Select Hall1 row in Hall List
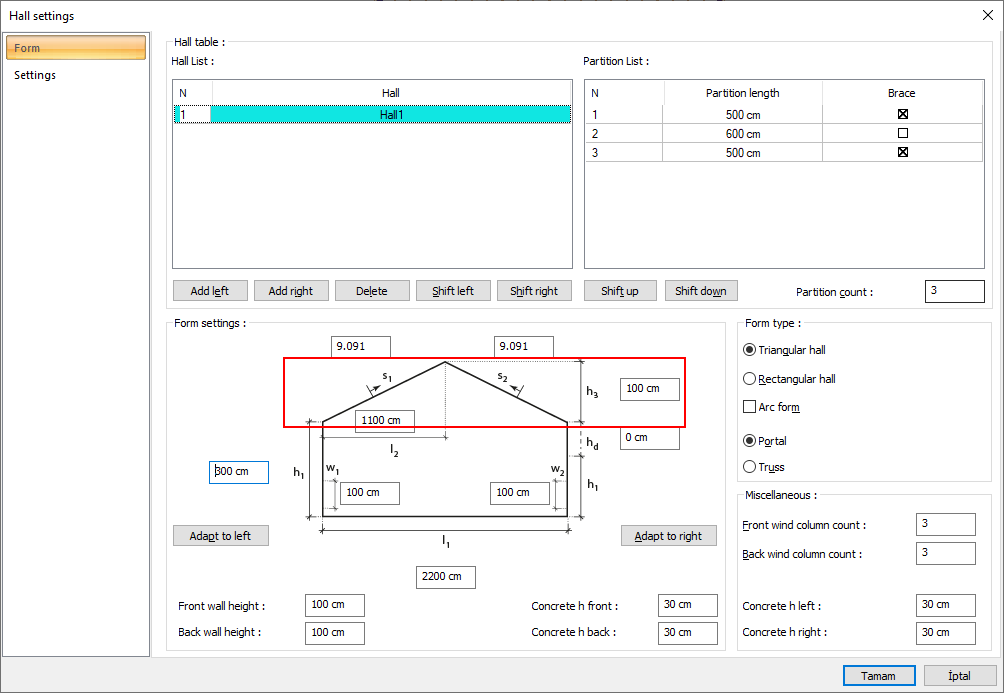 click(391, 115)
